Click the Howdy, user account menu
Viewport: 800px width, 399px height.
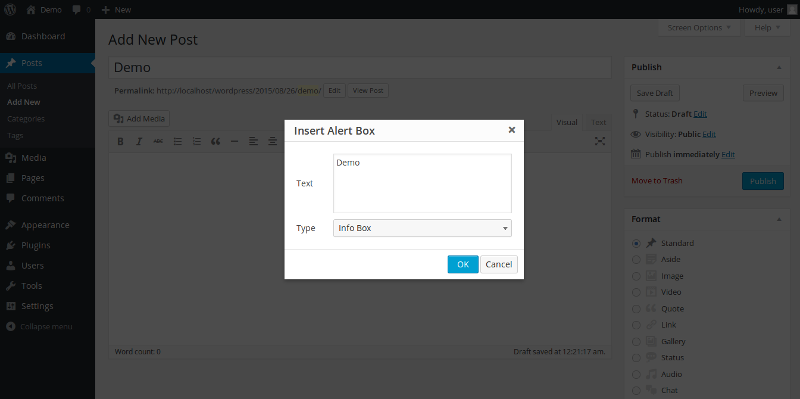coord(768,10)
